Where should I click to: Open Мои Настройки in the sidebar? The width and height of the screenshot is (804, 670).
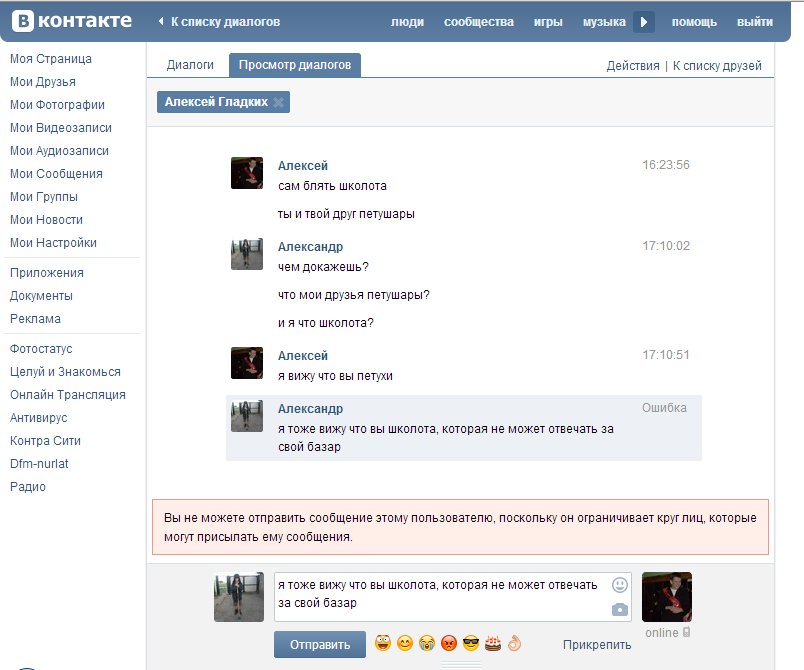click(53, 243)
